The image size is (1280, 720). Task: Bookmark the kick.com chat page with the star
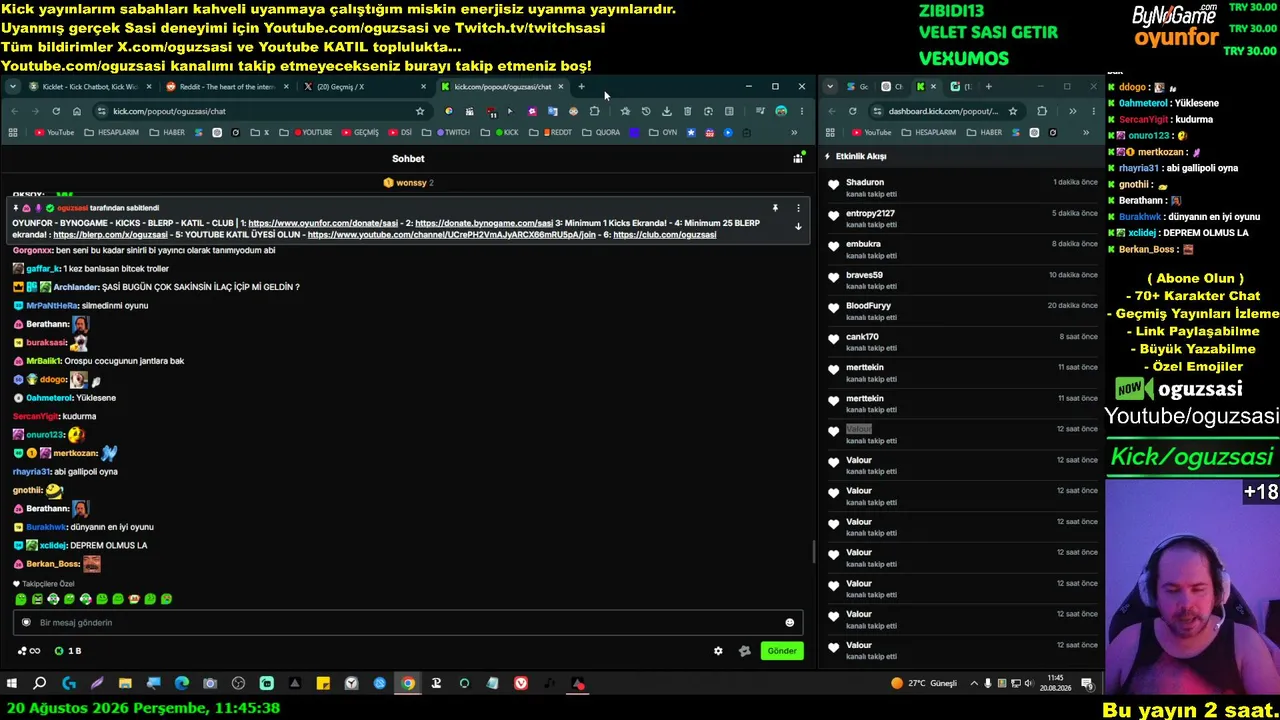420,111
